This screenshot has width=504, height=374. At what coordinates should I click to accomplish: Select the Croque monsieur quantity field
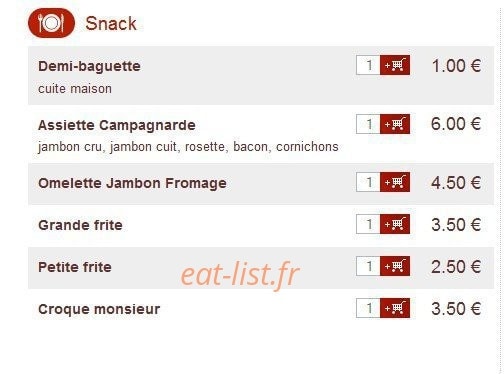(368, 308)
